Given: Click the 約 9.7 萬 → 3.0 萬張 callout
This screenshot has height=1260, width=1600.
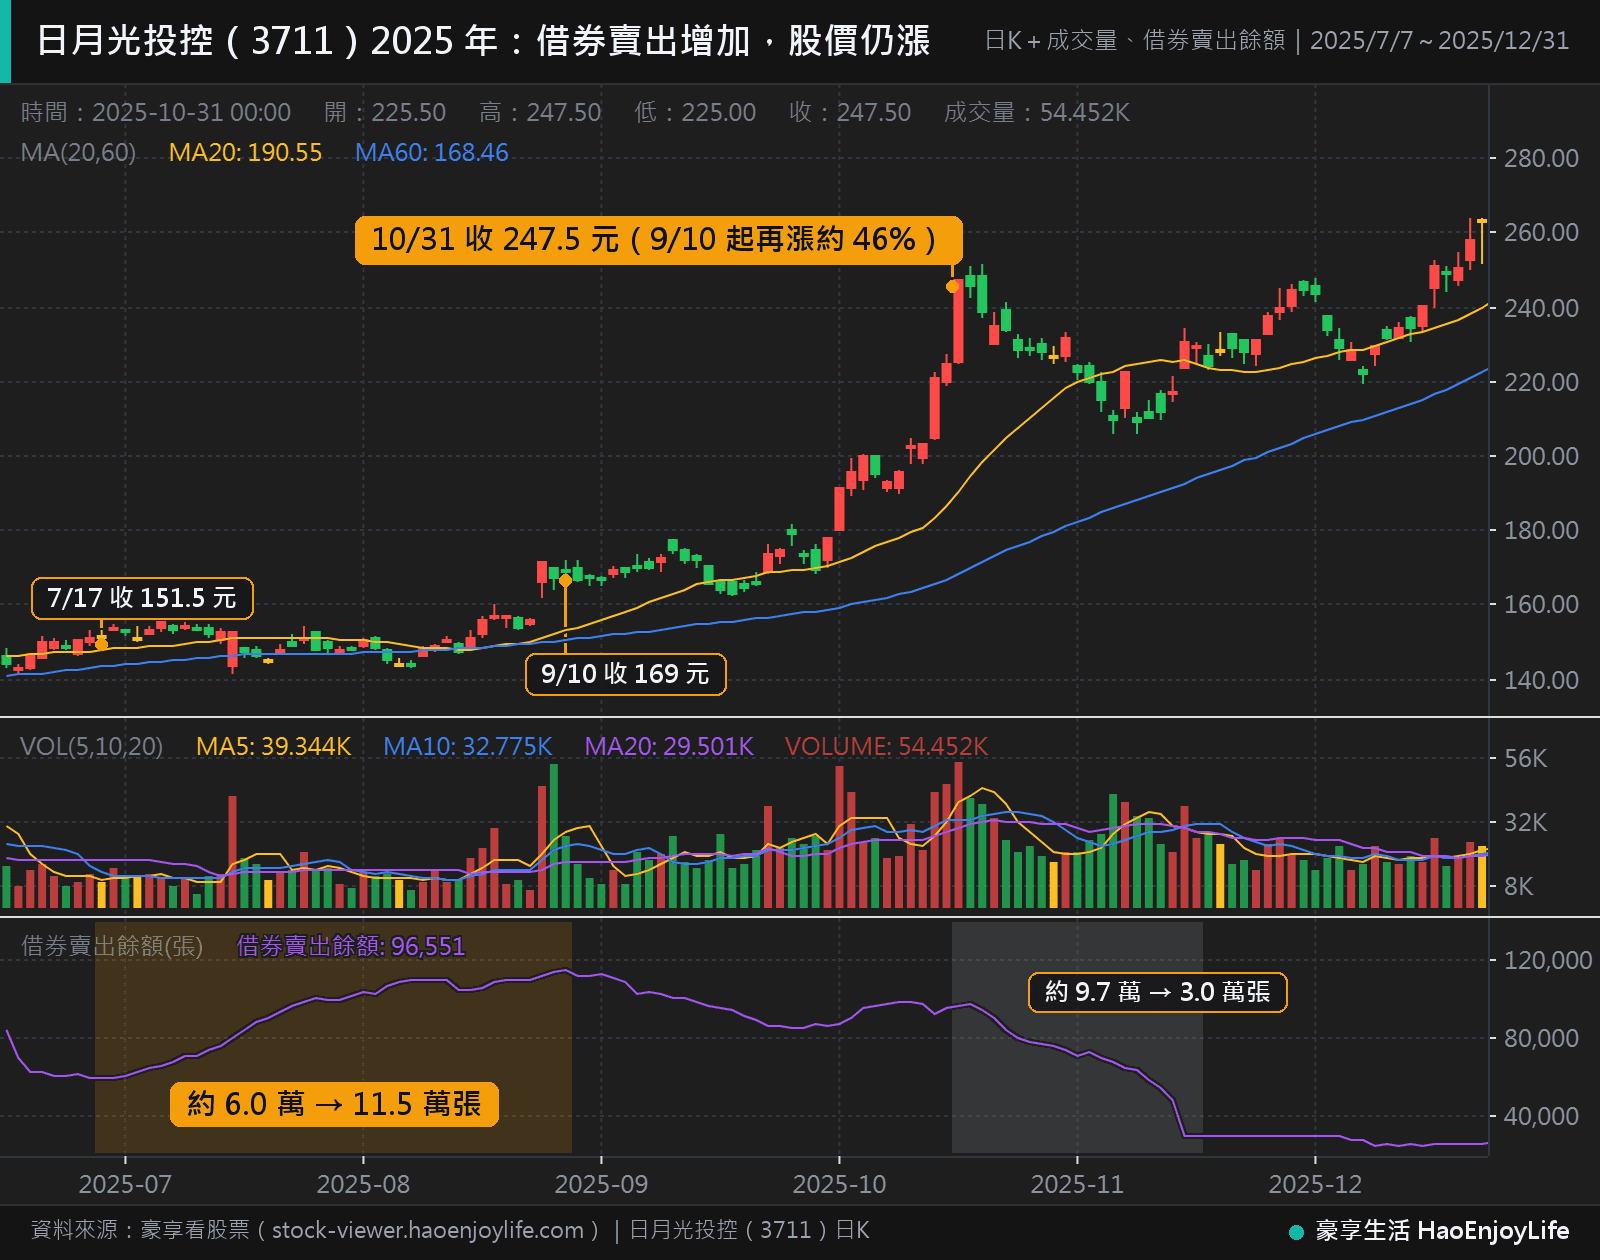Looking at the screenshot, I should tap(1157, 992).
